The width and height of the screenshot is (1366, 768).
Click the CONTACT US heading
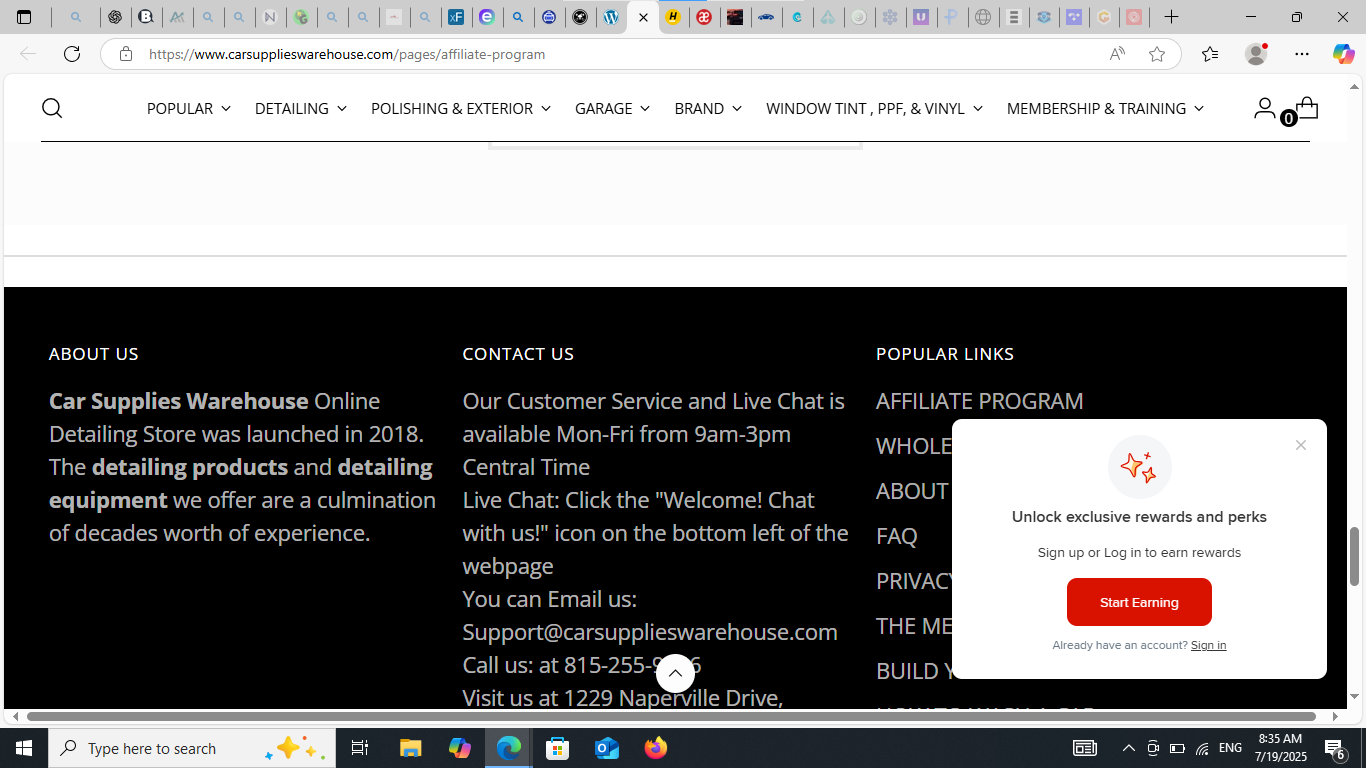tap(518, 354)
